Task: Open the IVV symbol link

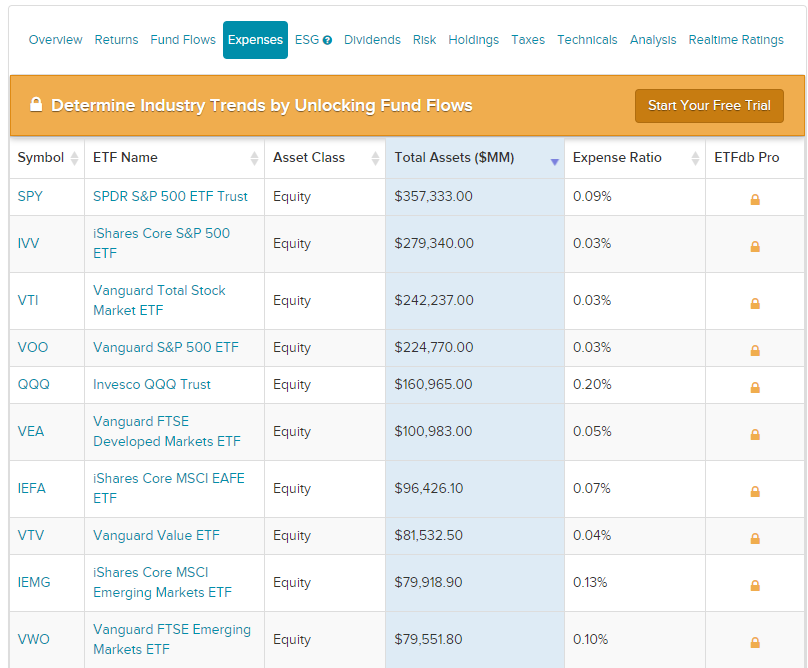Action: coord(28,243)
